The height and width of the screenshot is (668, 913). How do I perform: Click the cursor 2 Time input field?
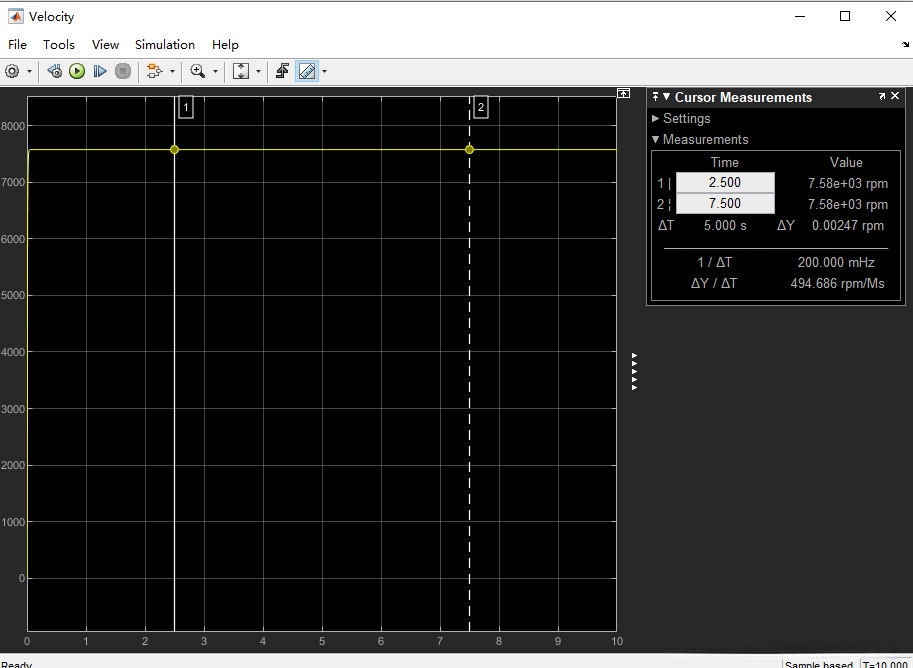(725, 204)
